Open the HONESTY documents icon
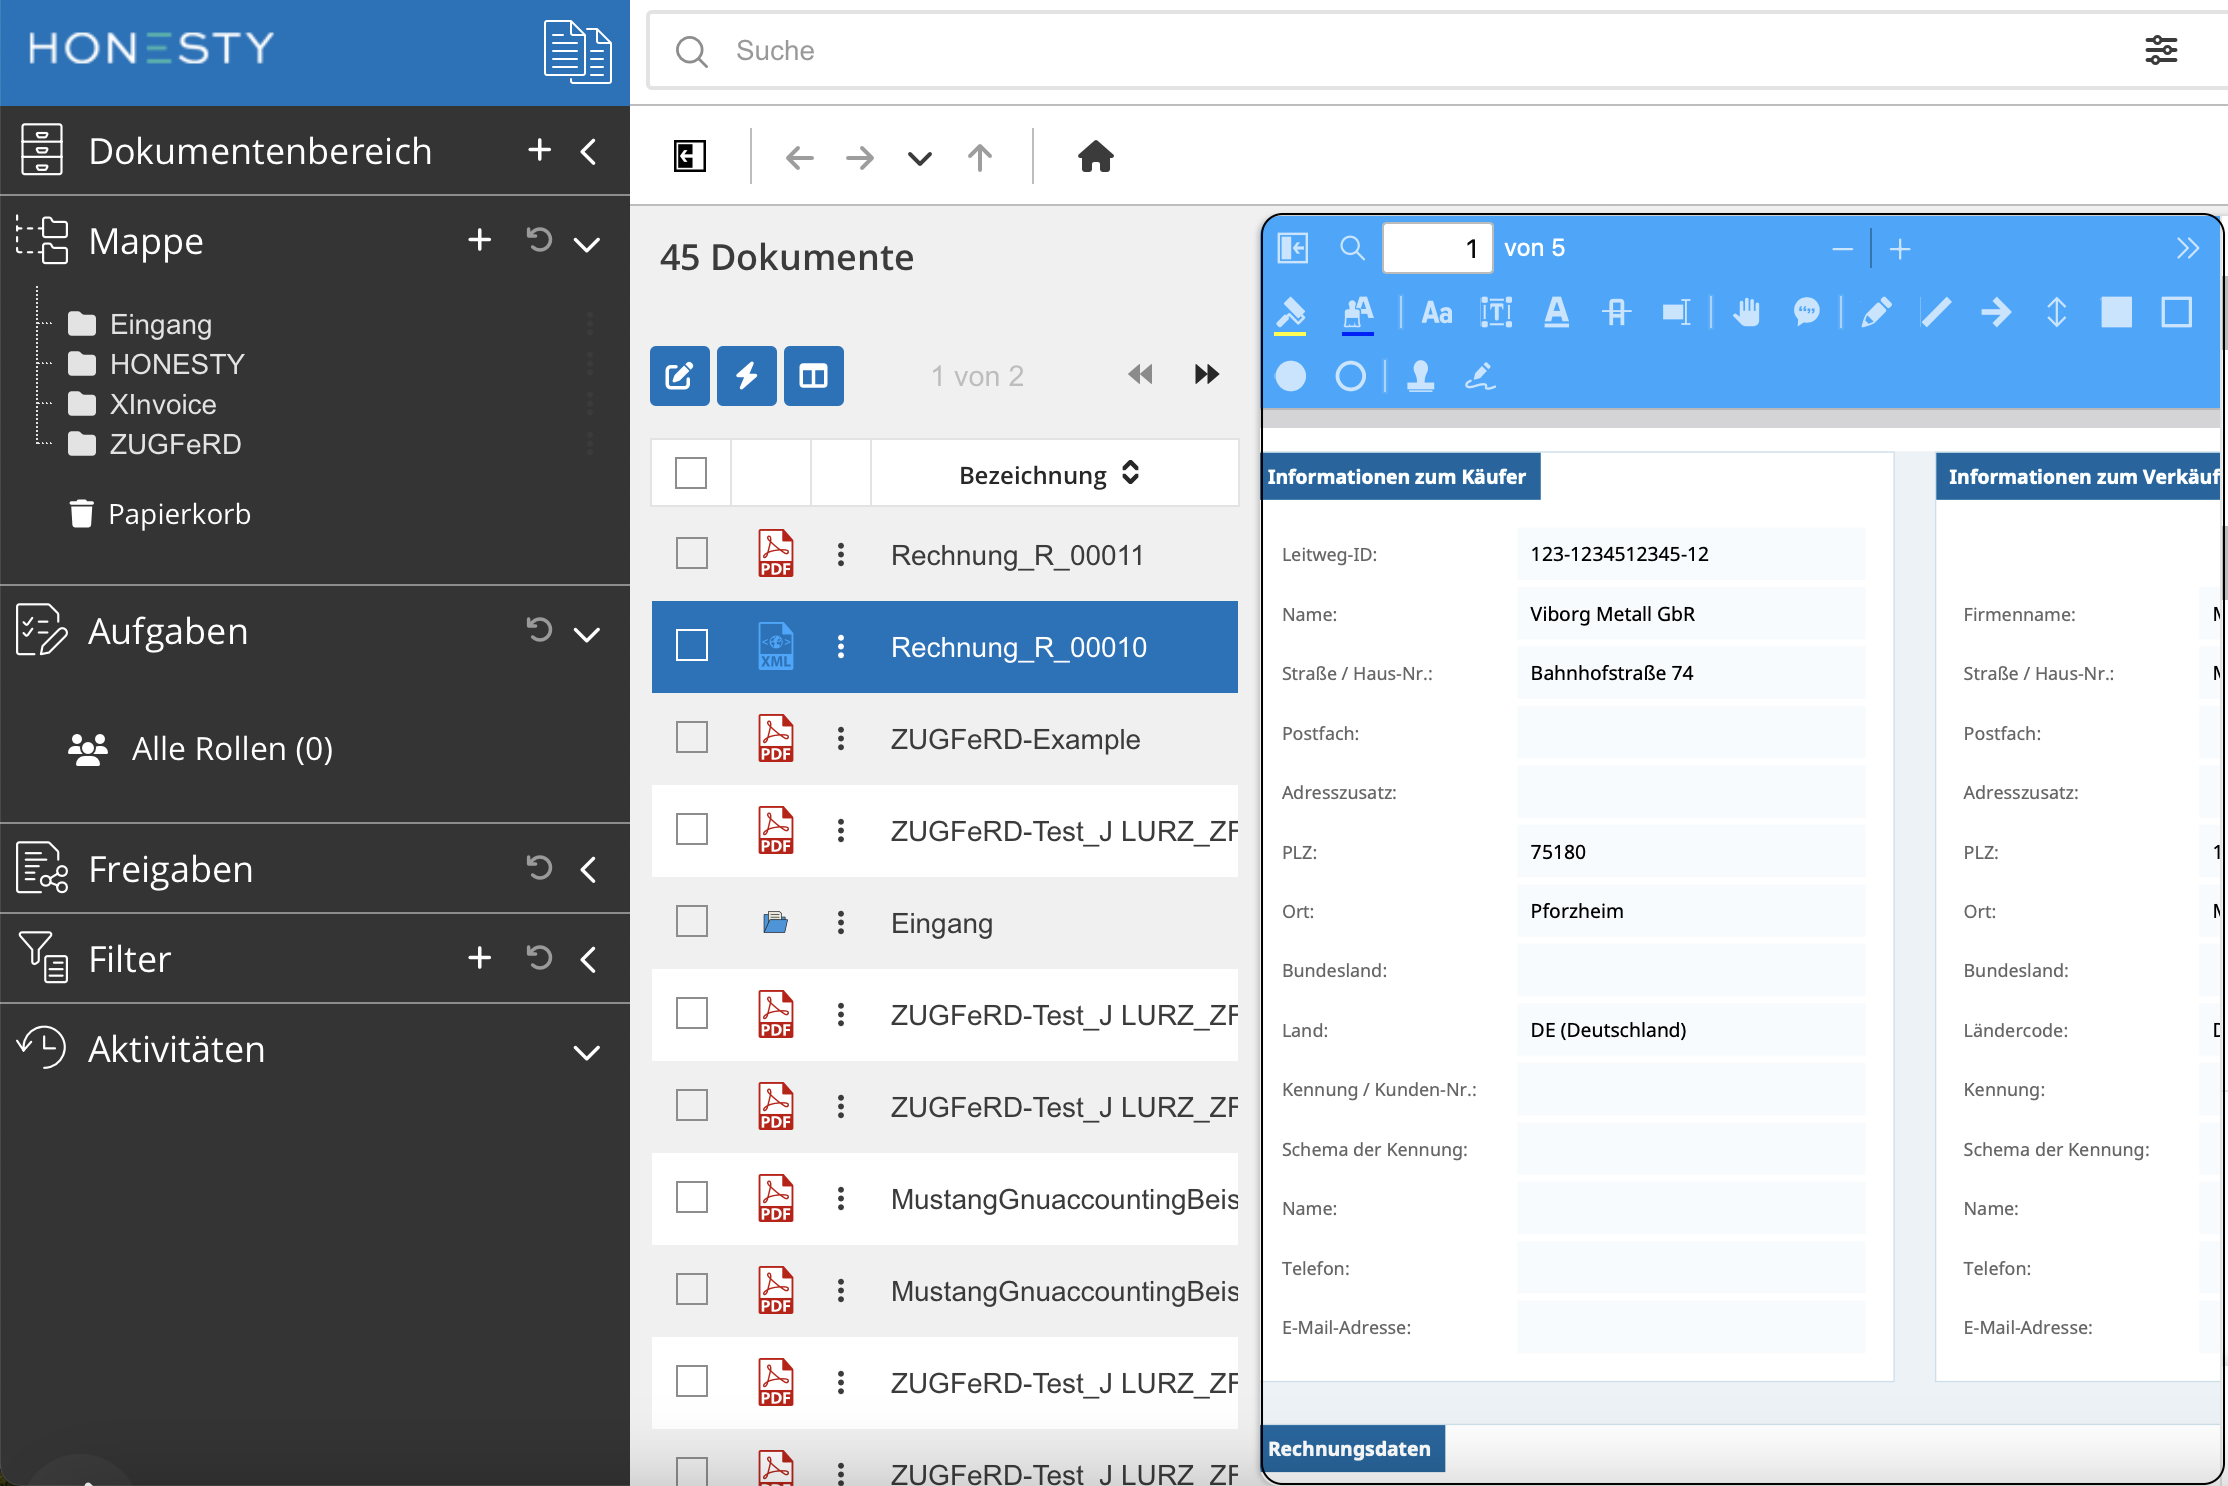Viewport: 2228px width, 1486px height. point(577,51)
